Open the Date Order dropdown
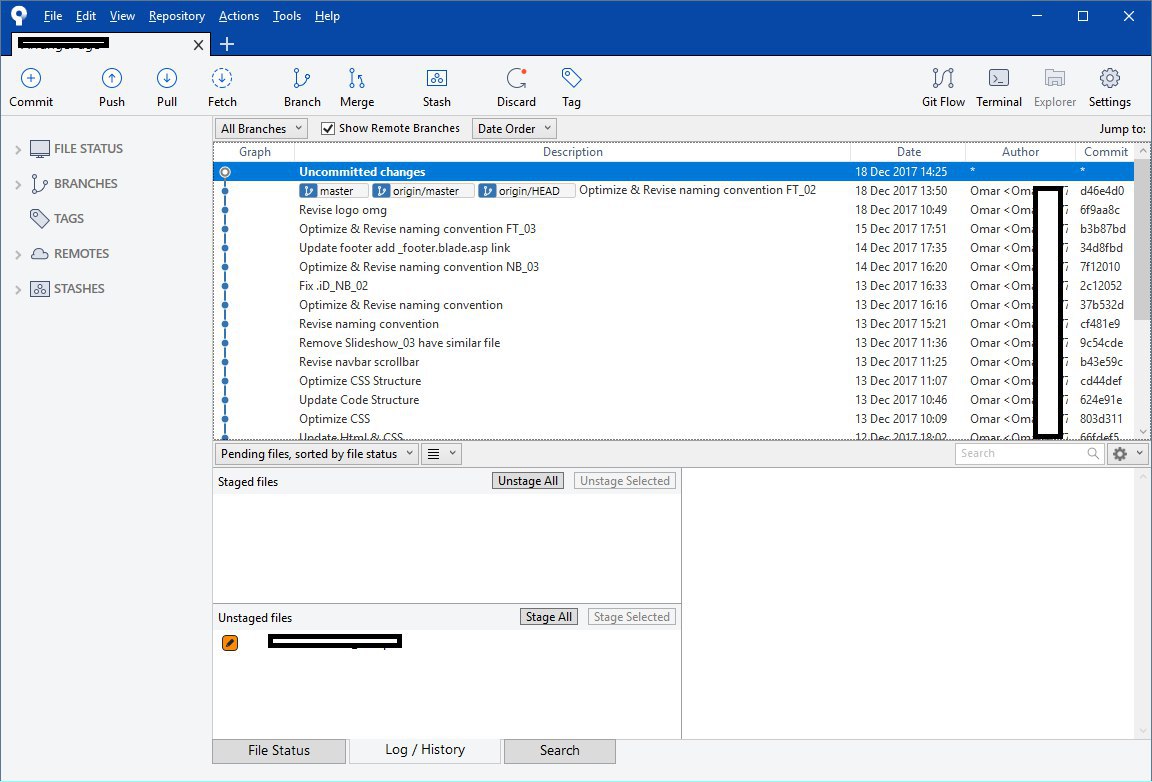Viewport: 1152px width, 782px height. coord(514,129)
